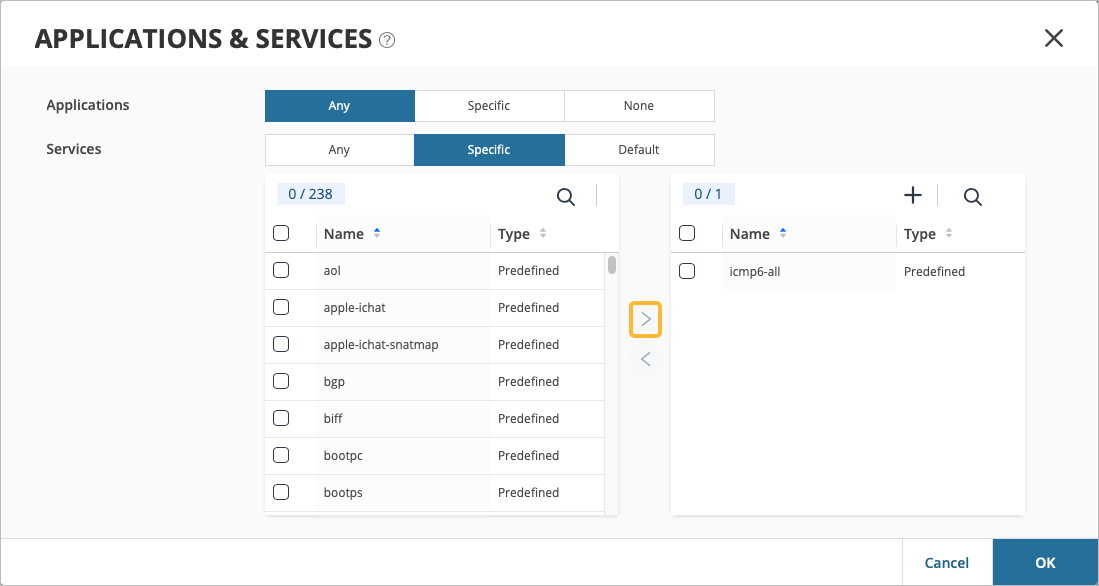This screenshot has height=586, width=1099.
Task: Click the help icon beside the title
Action: click(388, 40)
